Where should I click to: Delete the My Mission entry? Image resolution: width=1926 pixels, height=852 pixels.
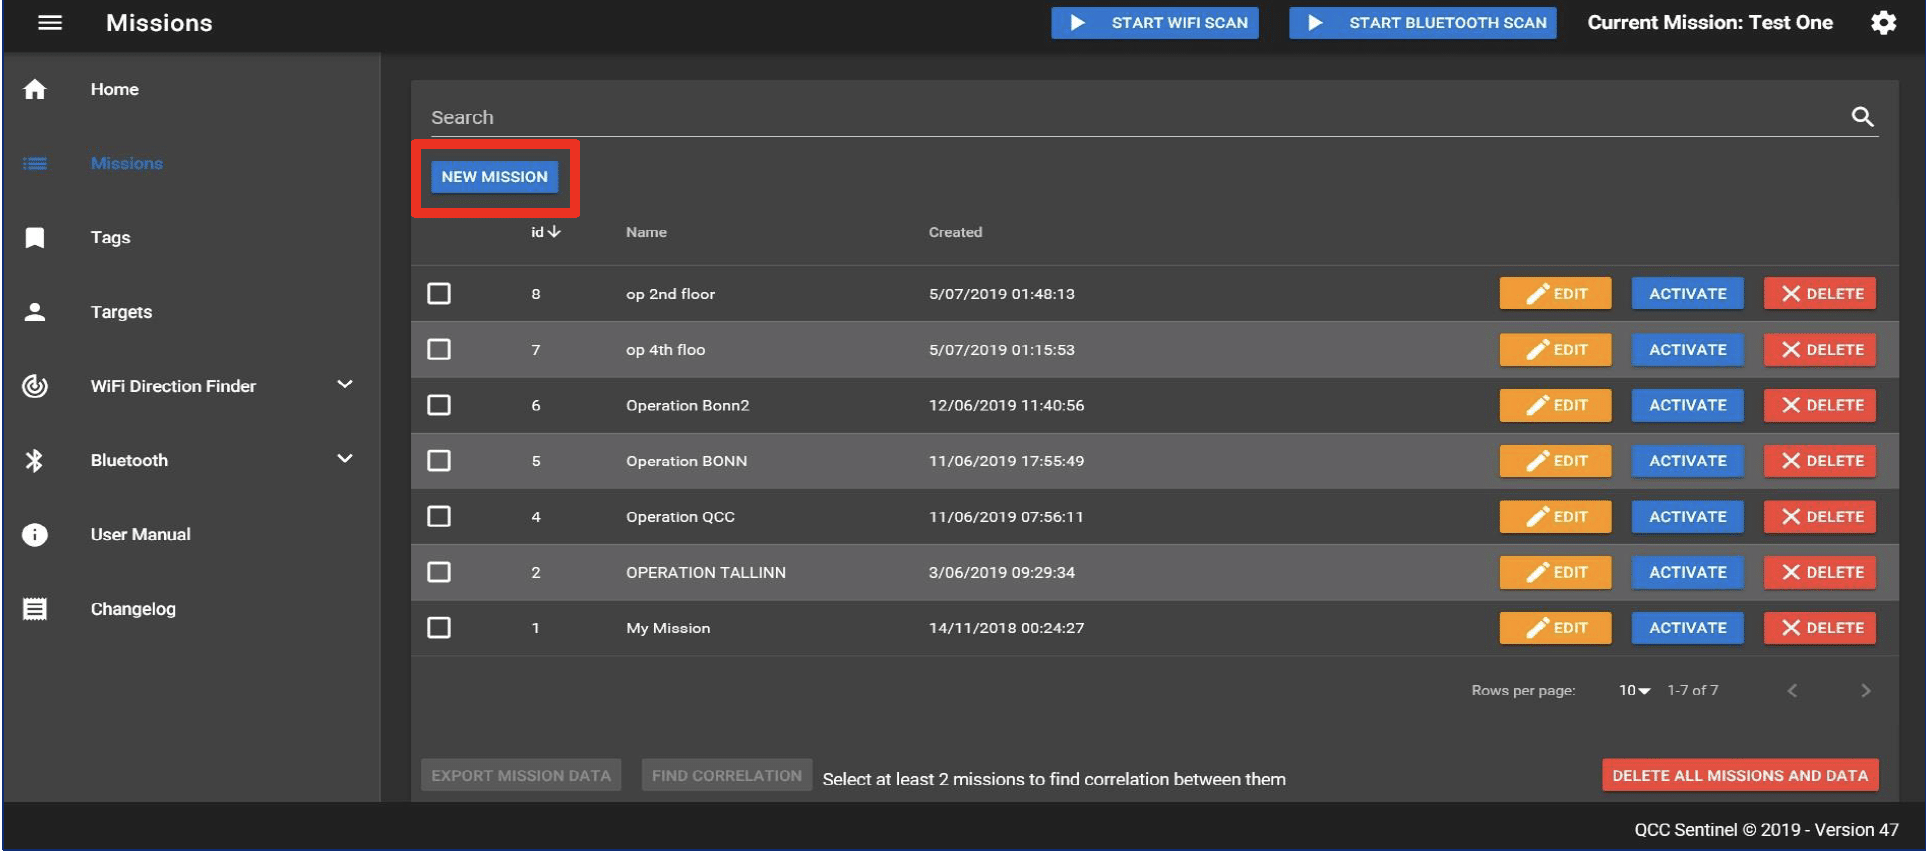coord(1820,628)
